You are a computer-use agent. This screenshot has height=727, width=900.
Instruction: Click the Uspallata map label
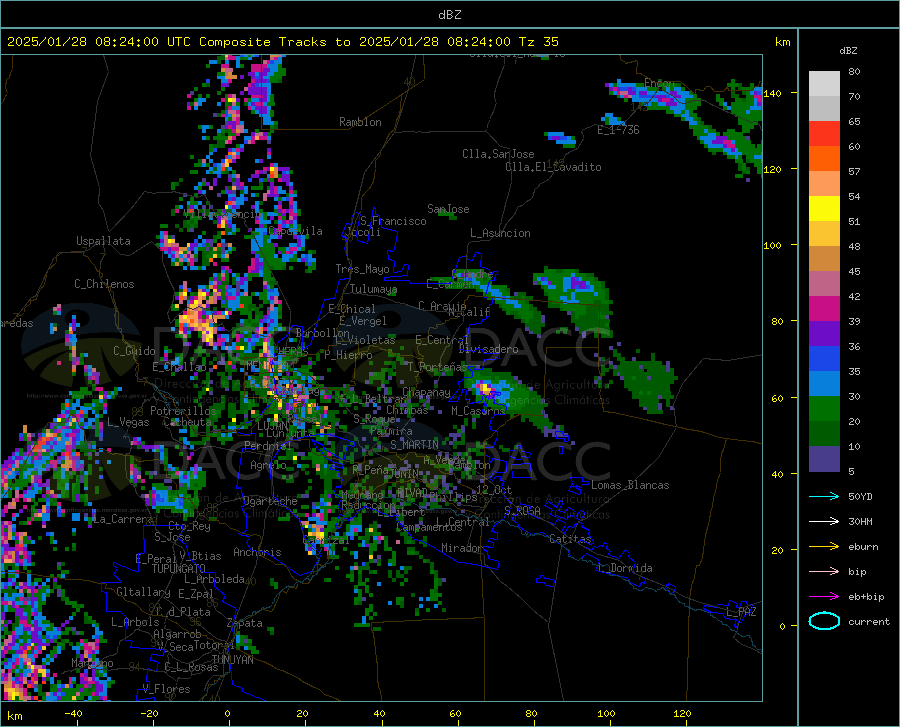103,241
